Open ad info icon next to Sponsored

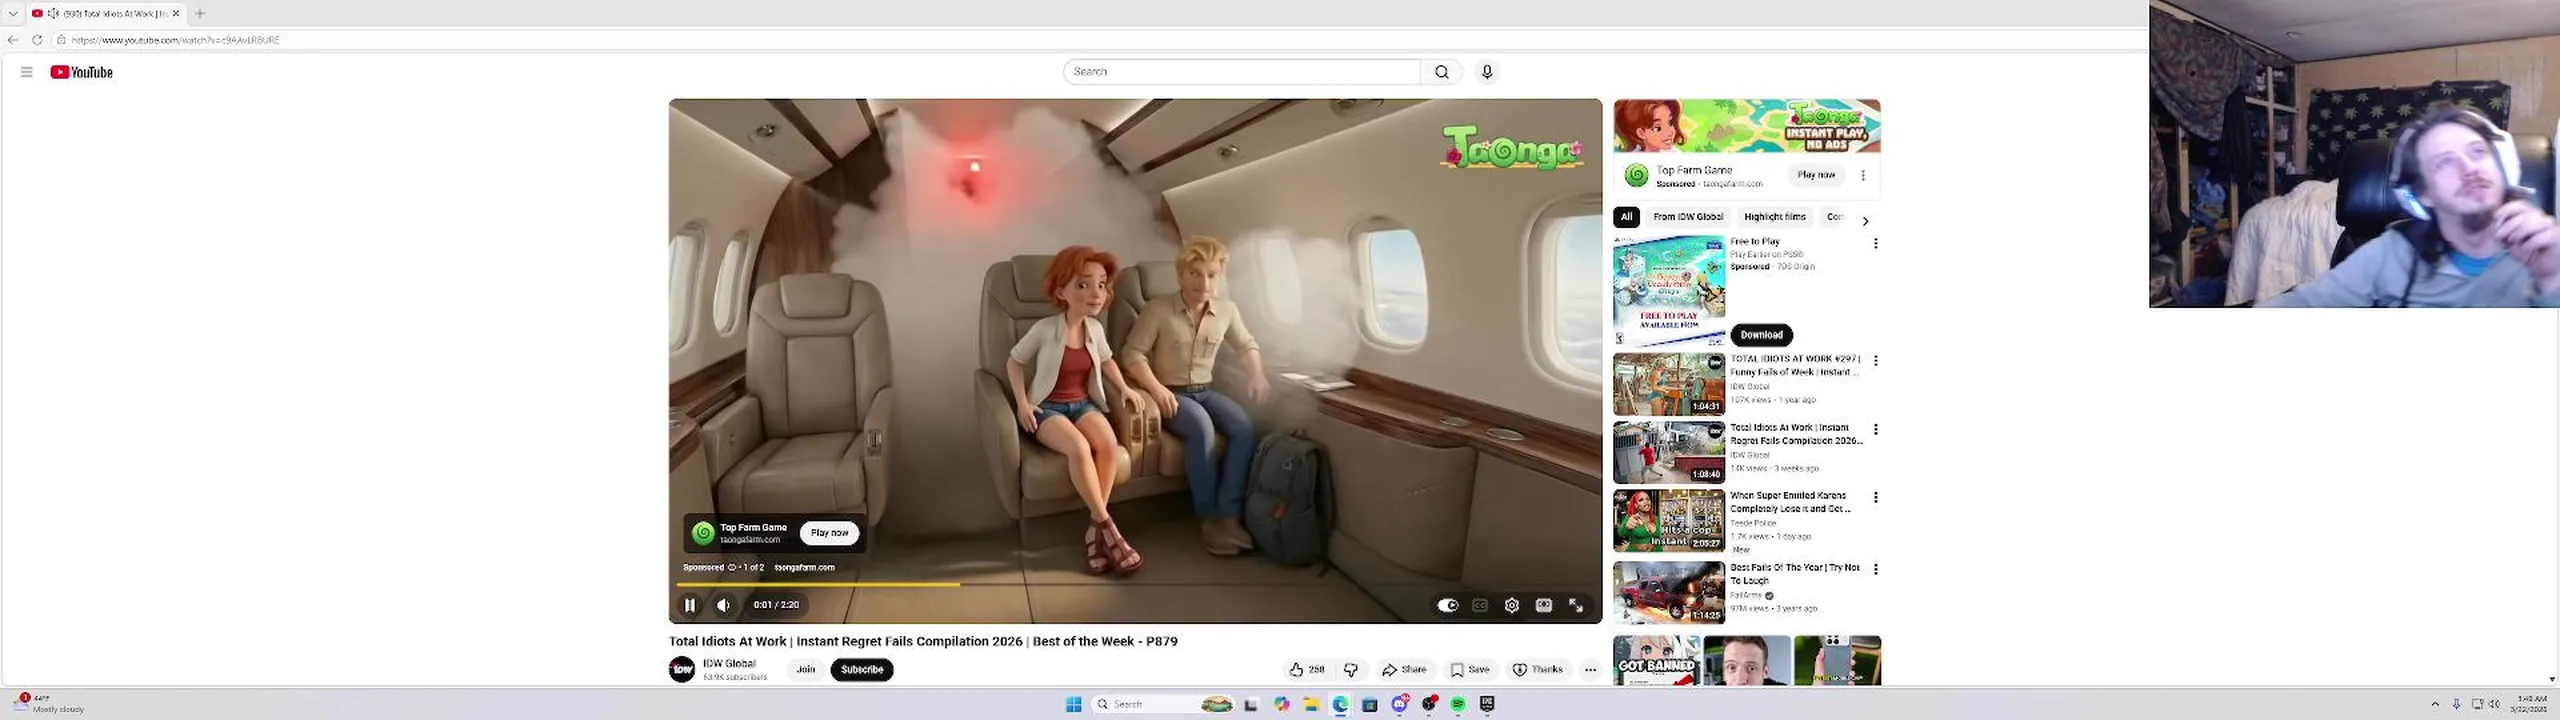point(732,568)
